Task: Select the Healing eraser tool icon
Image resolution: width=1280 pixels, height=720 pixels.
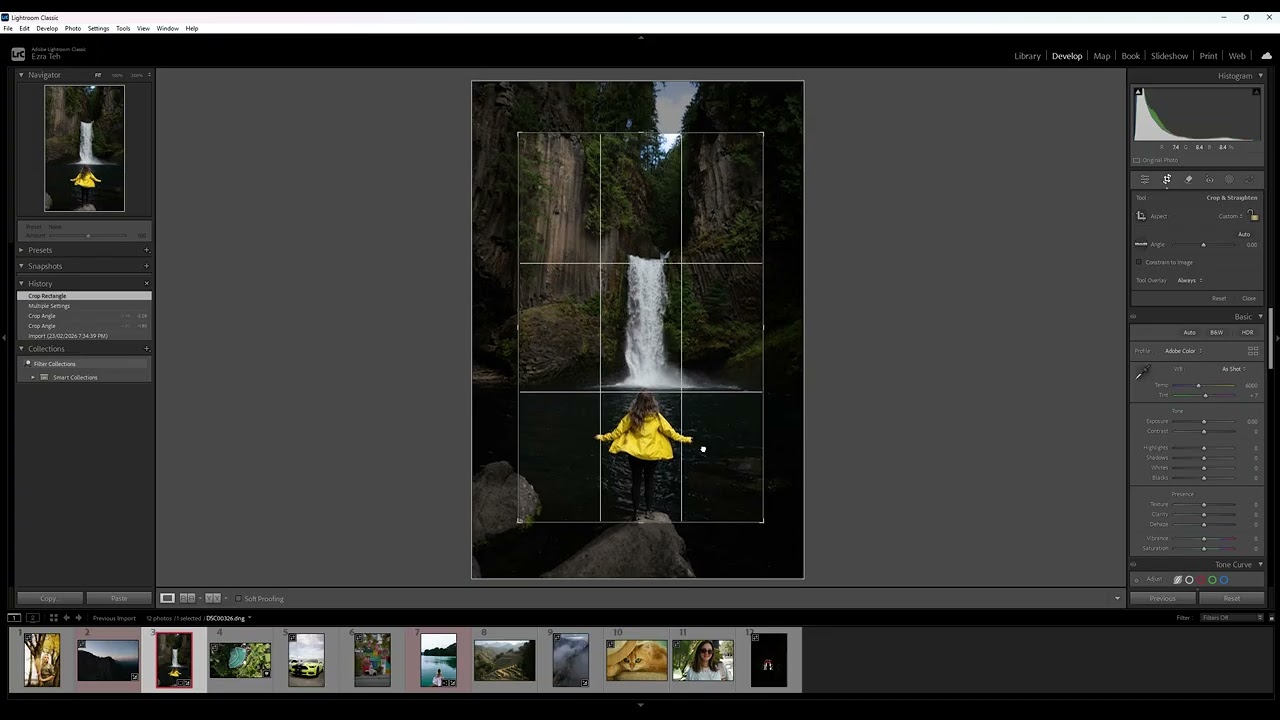Action: click(x=1188, y=180)
